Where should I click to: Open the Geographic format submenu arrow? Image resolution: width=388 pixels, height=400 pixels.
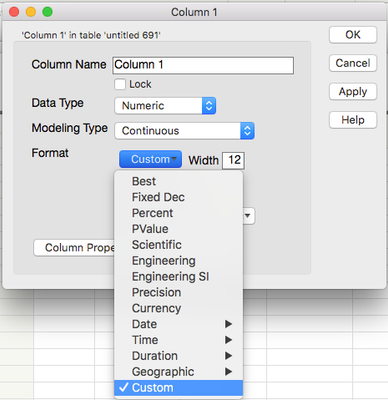pyautogui.click(x=228, y=372)
